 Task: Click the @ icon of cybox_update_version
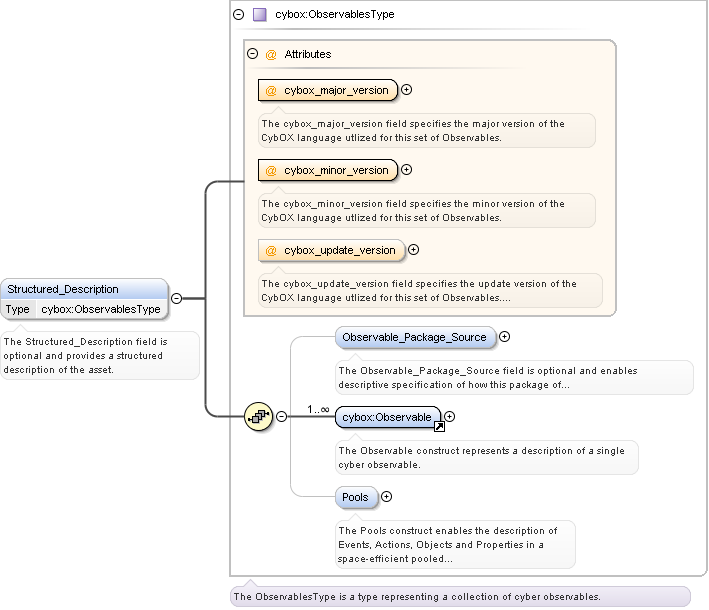tap(271, 250)
